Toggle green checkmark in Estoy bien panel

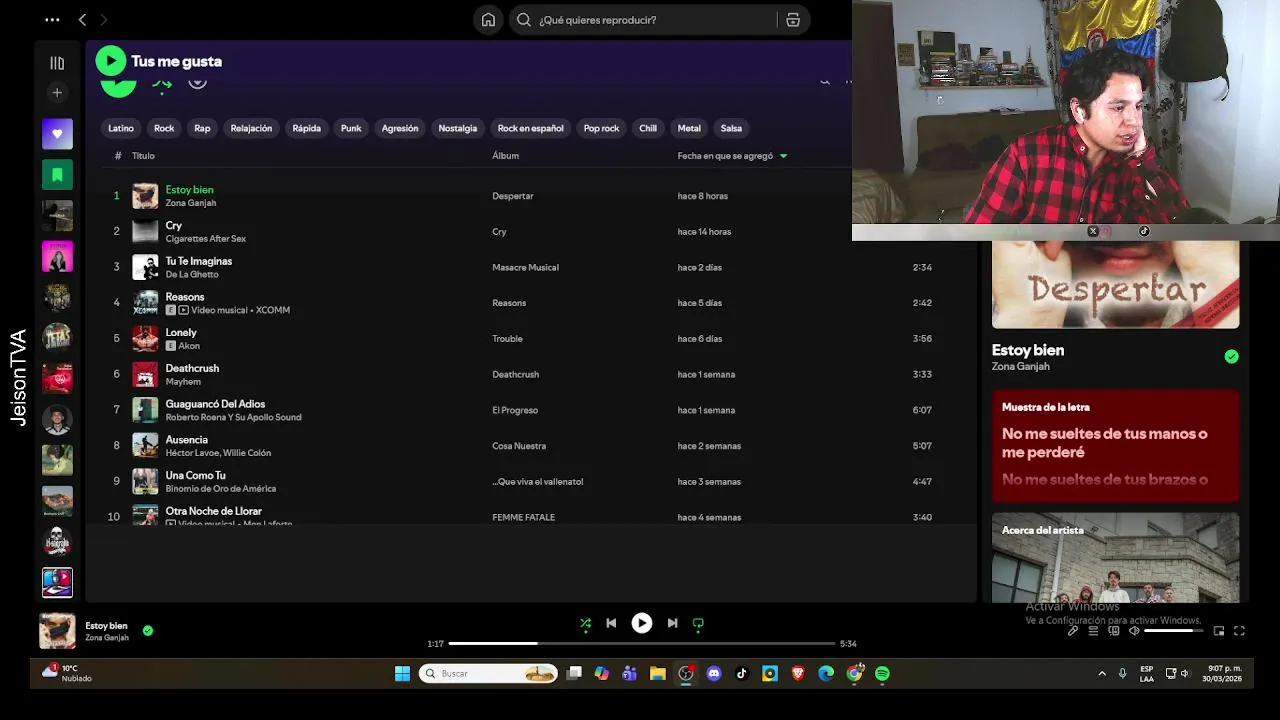(x=1231, y=356)
